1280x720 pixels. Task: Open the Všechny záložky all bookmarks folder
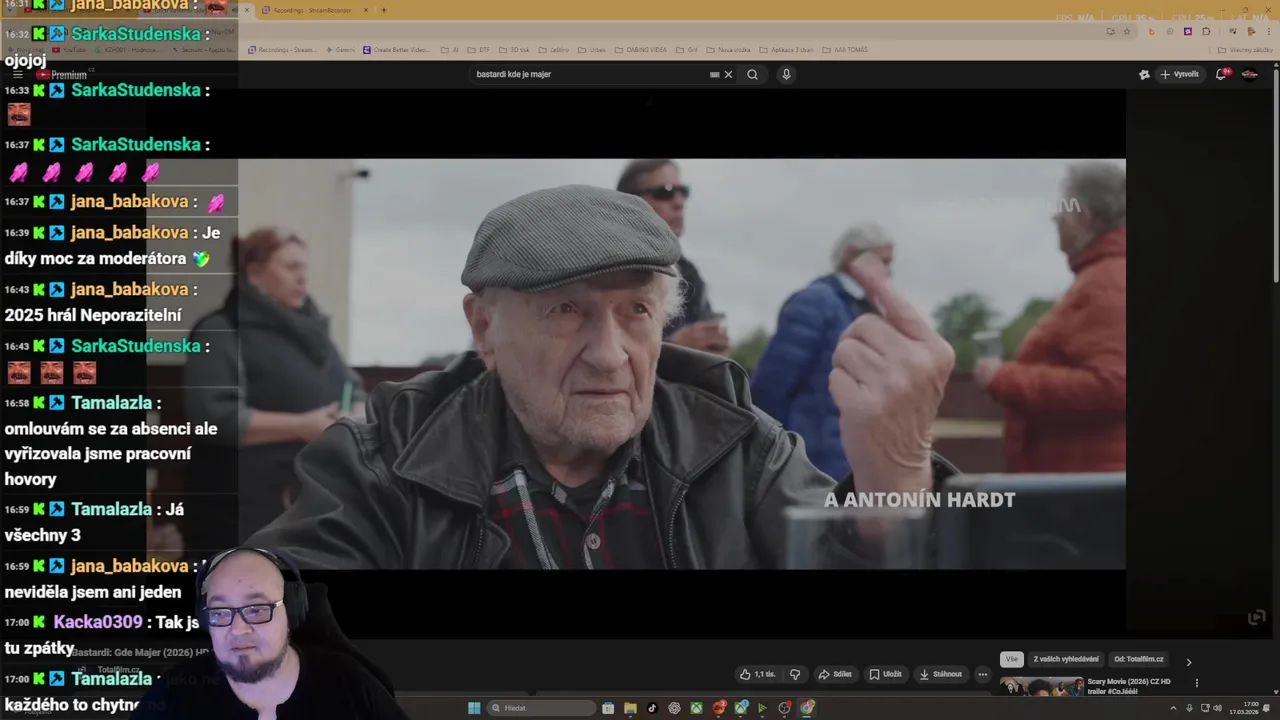pyautogui.click(x=1246, y=50)
